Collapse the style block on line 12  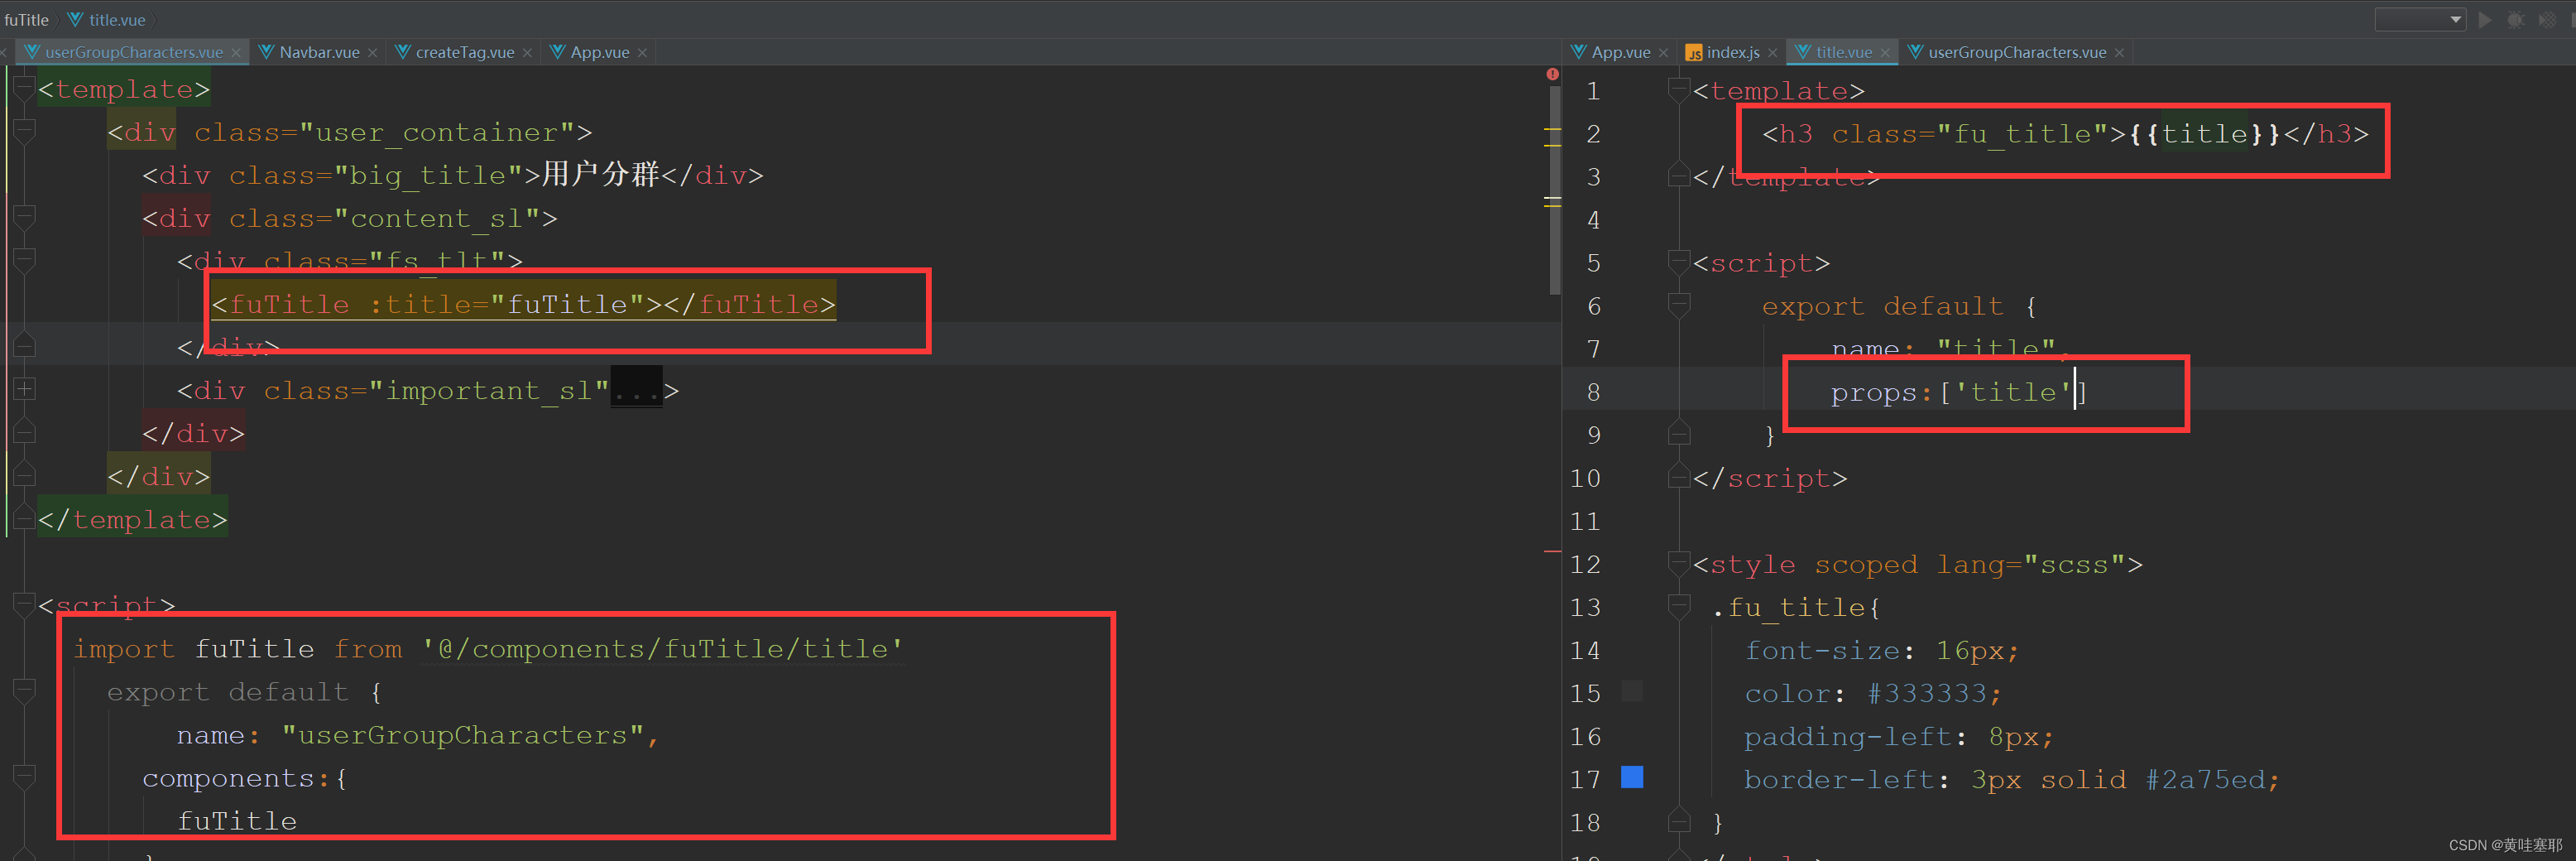1679,563
